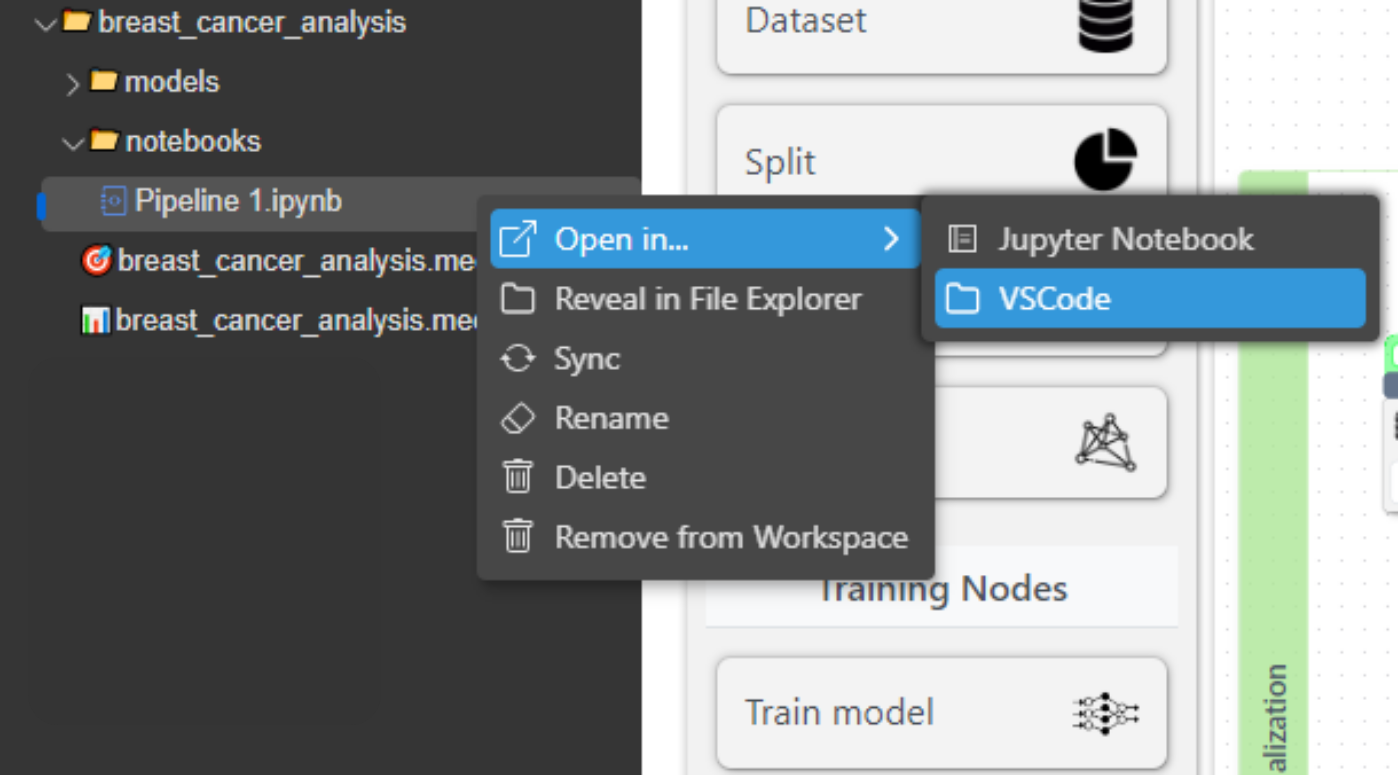Click the Pipeline 1.ipynb notebook file icon

114,202
